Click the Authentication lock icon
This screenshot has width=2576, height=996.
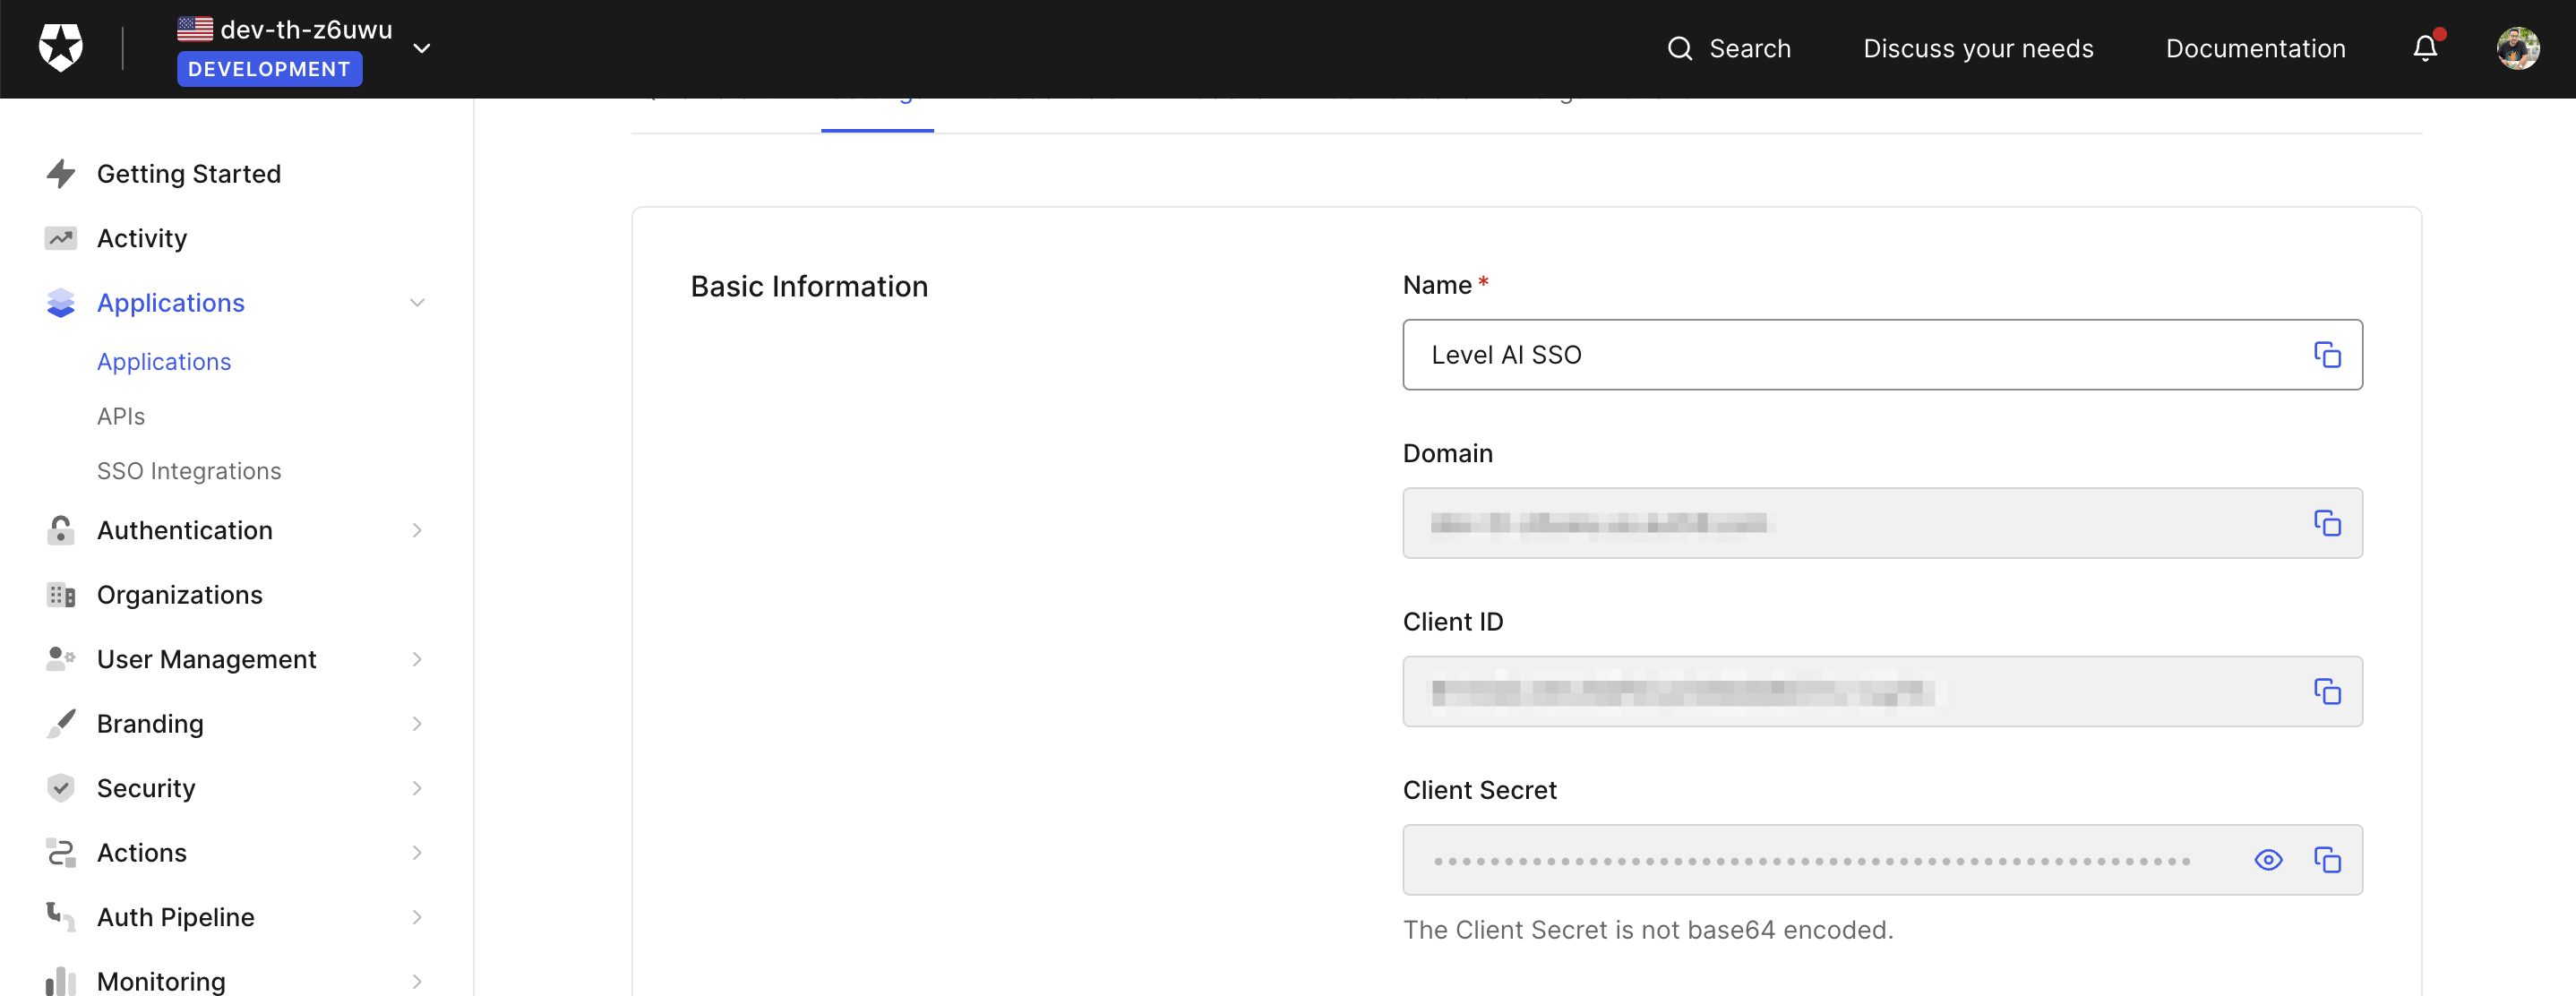(61, 530)
